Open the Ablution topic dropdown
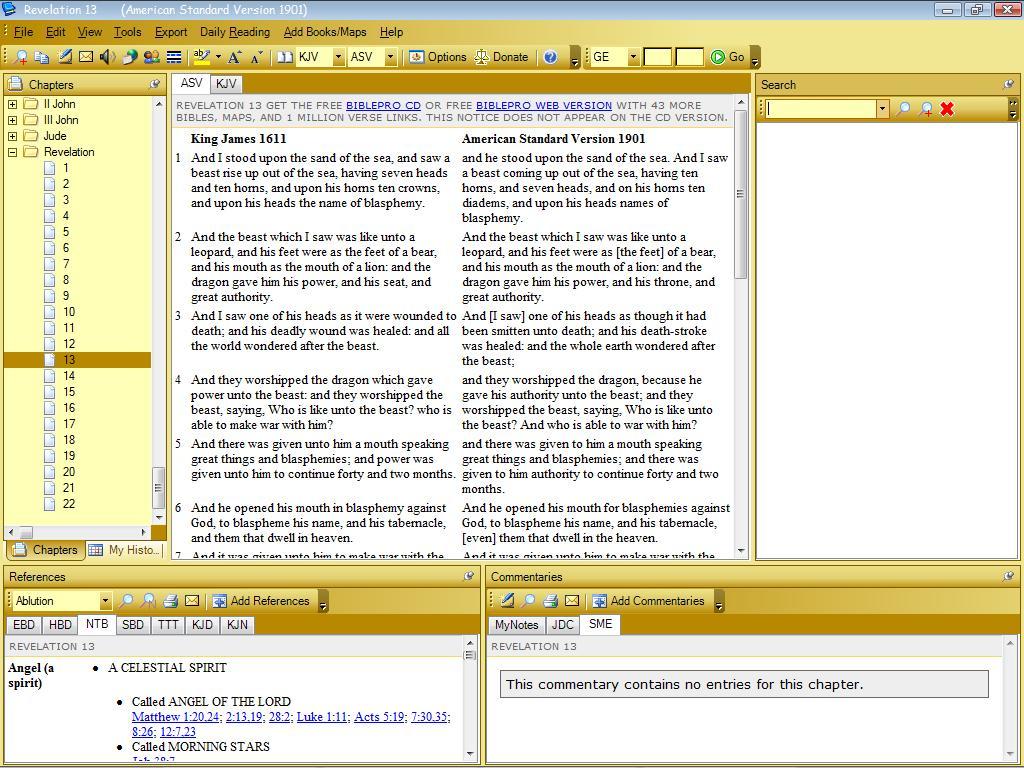 click(105, 601)
